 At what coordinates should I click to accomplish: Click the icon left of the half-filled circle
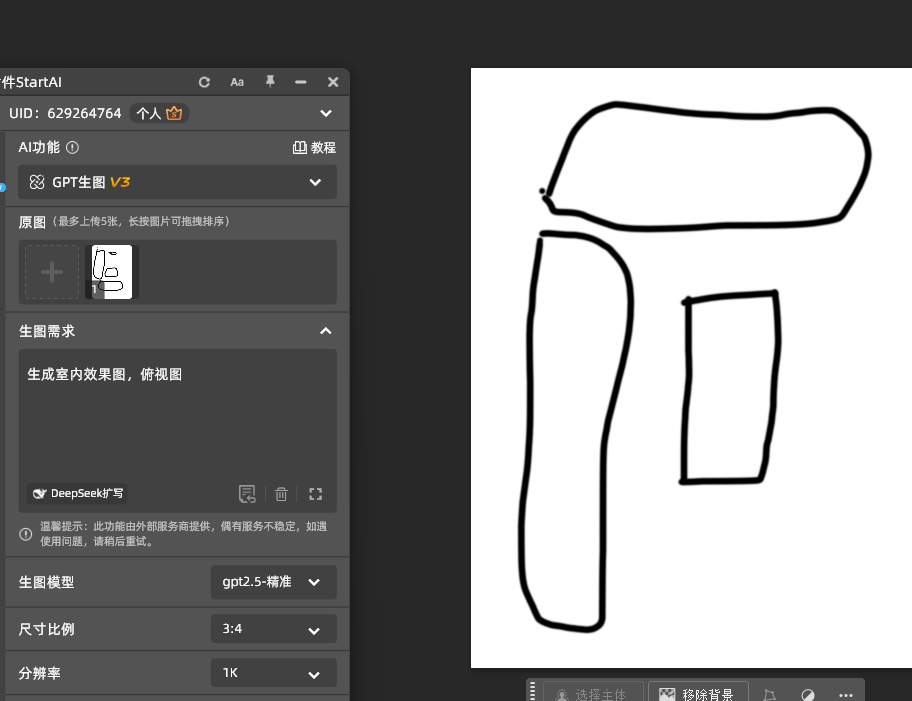pos(770,695)
